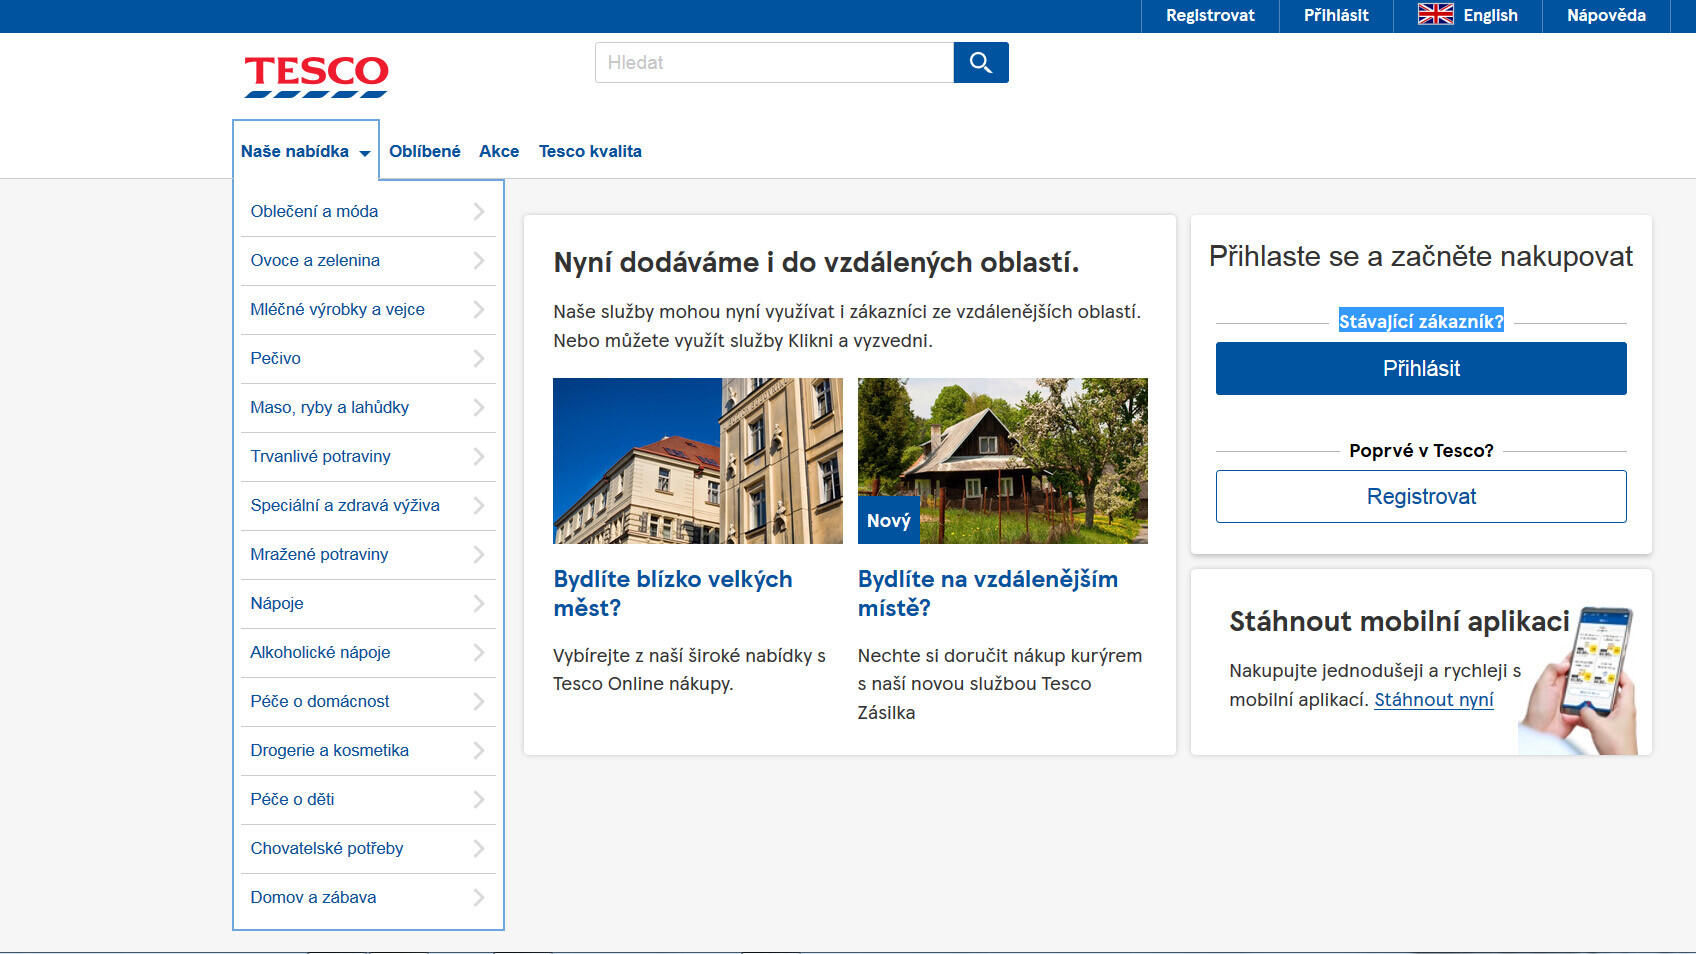
Task: Click Stáhnout nyní download link
Action: click(1433, 700)
